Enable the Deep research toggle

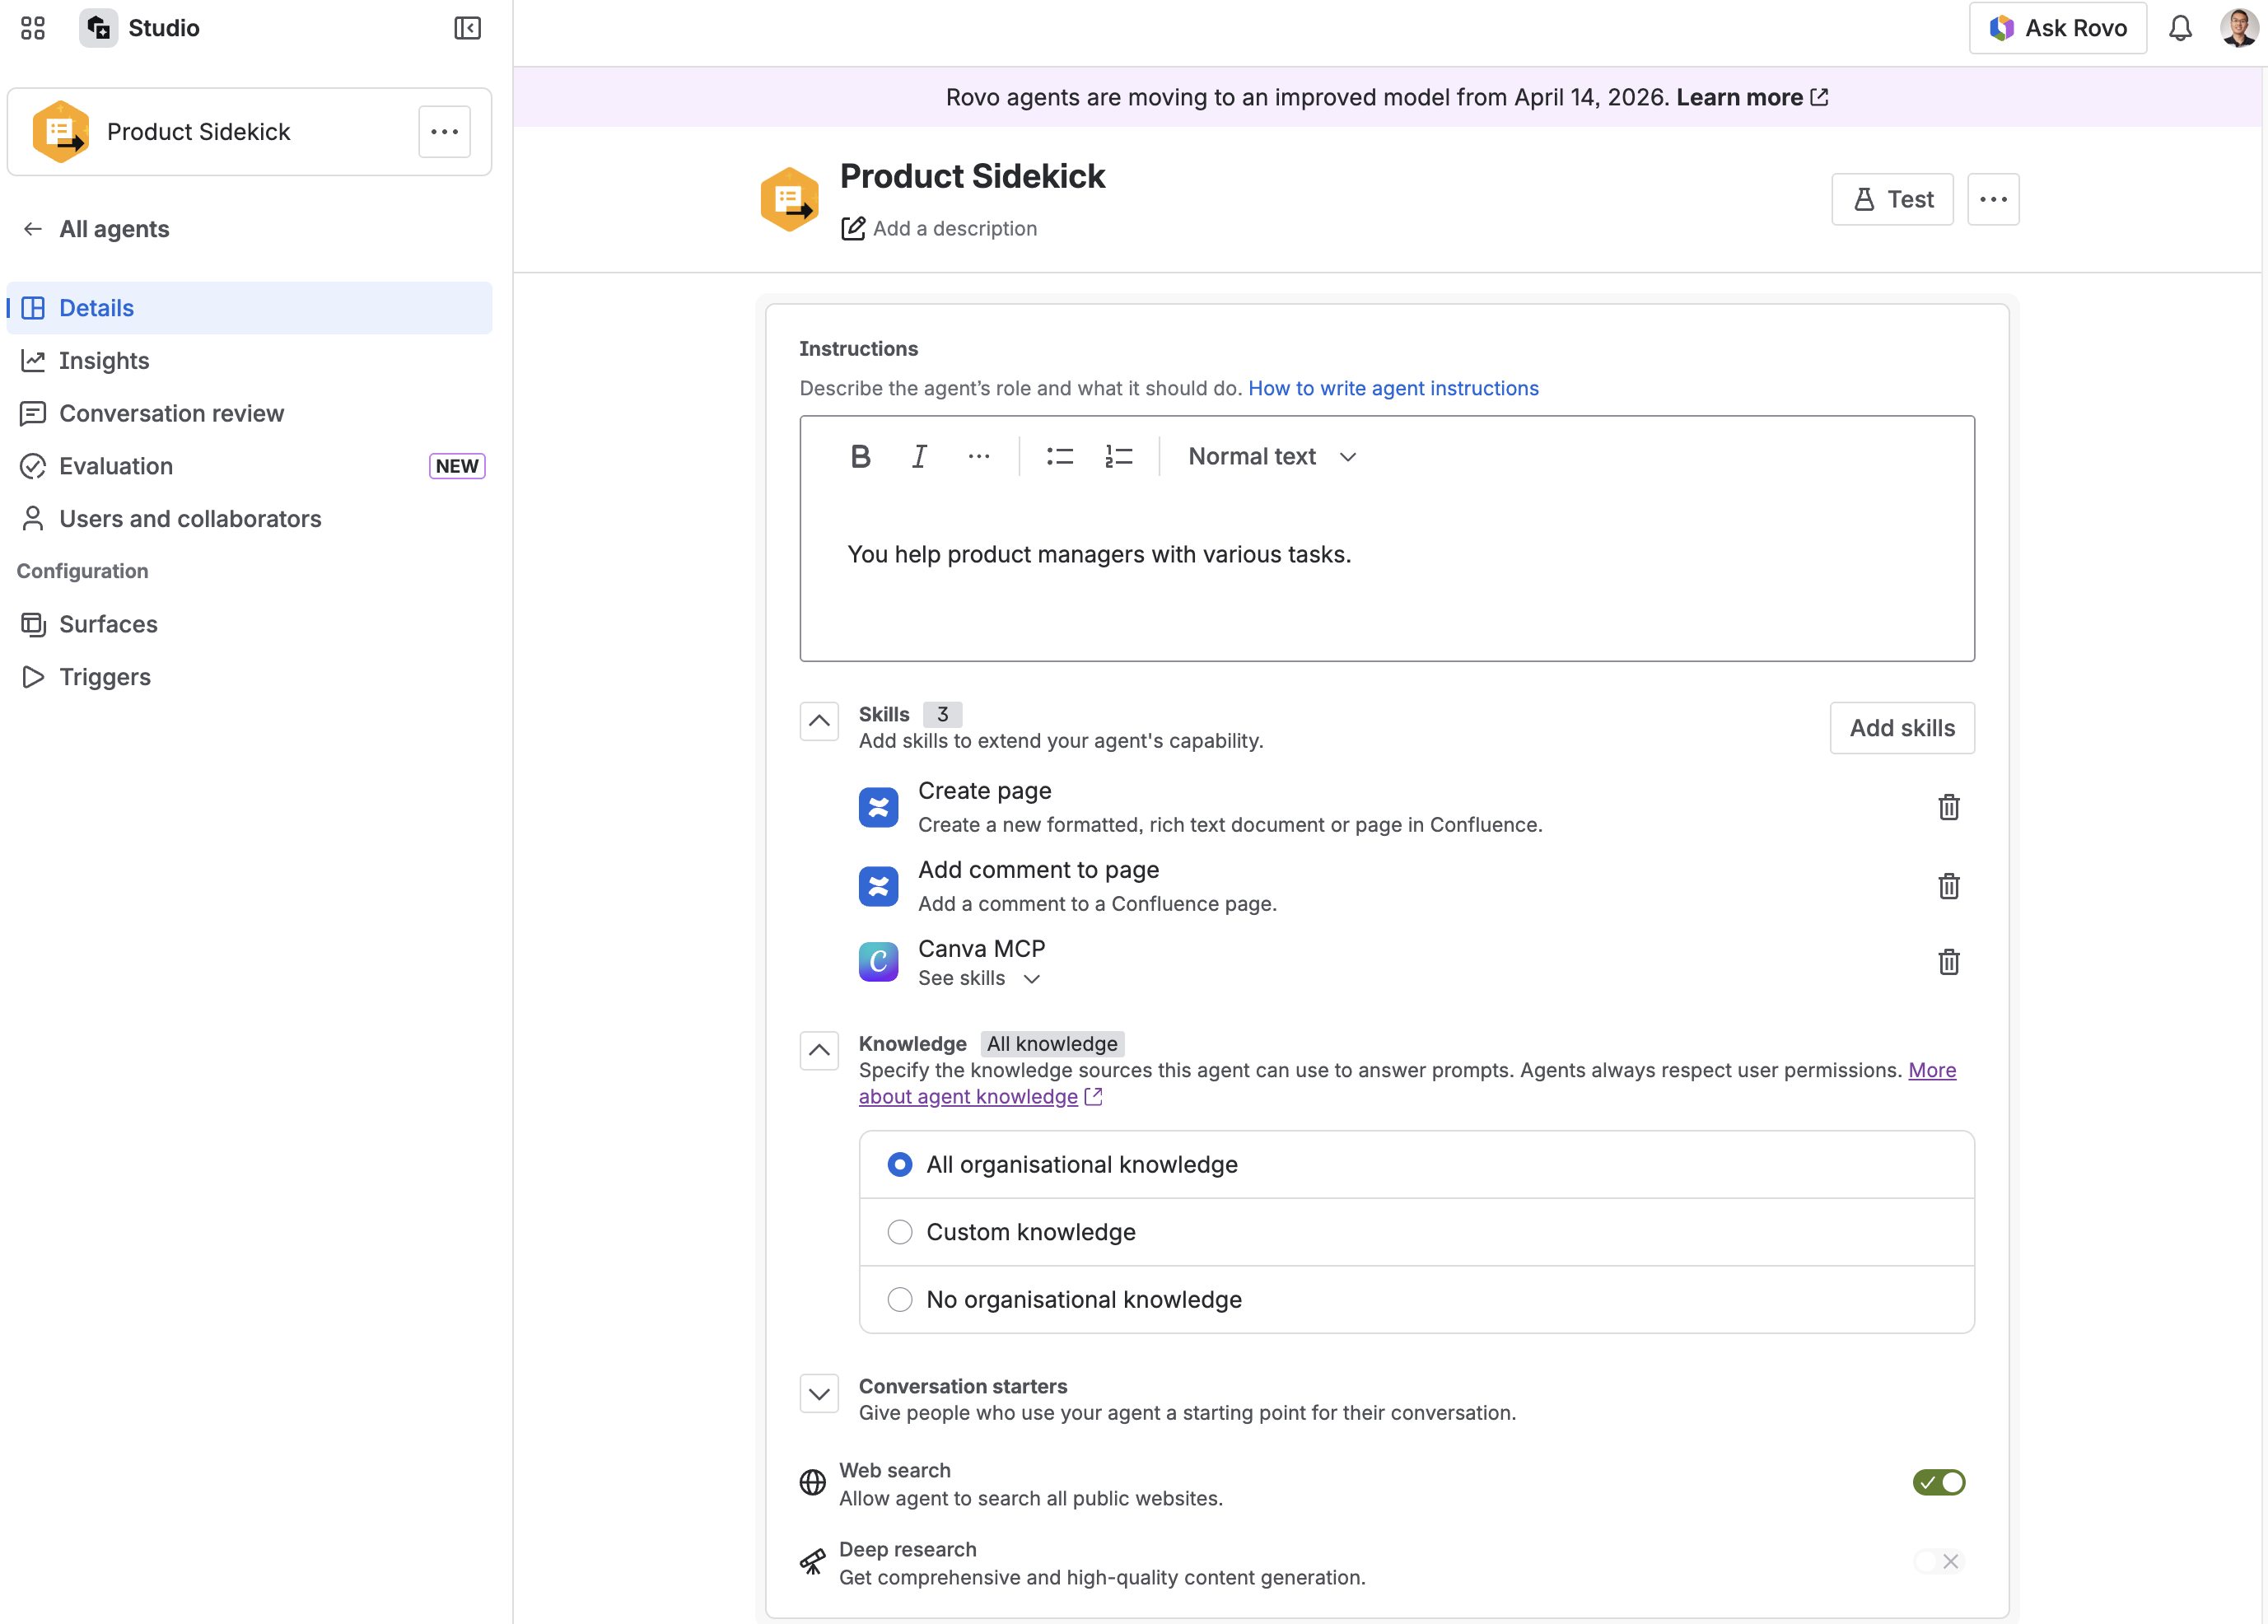pos(1938,1562)
